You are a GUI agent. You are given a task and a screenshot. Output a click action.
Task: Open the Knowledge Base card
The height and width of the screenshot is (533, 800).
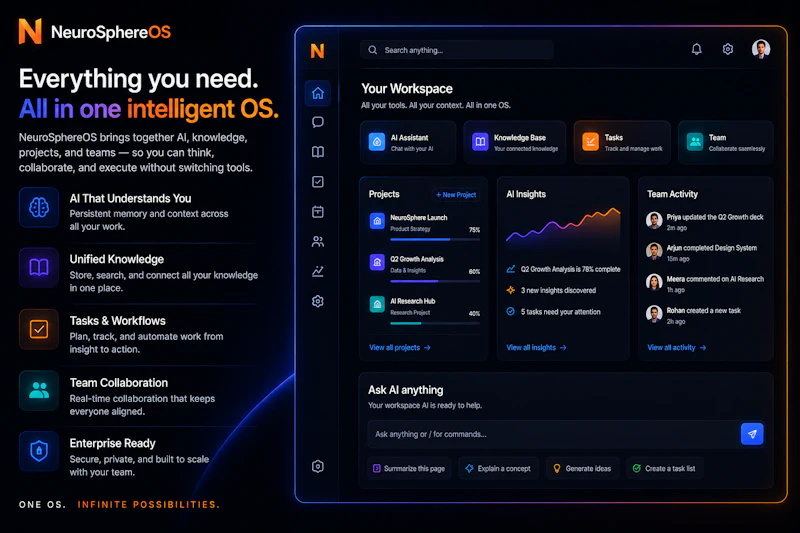point(515,142)
